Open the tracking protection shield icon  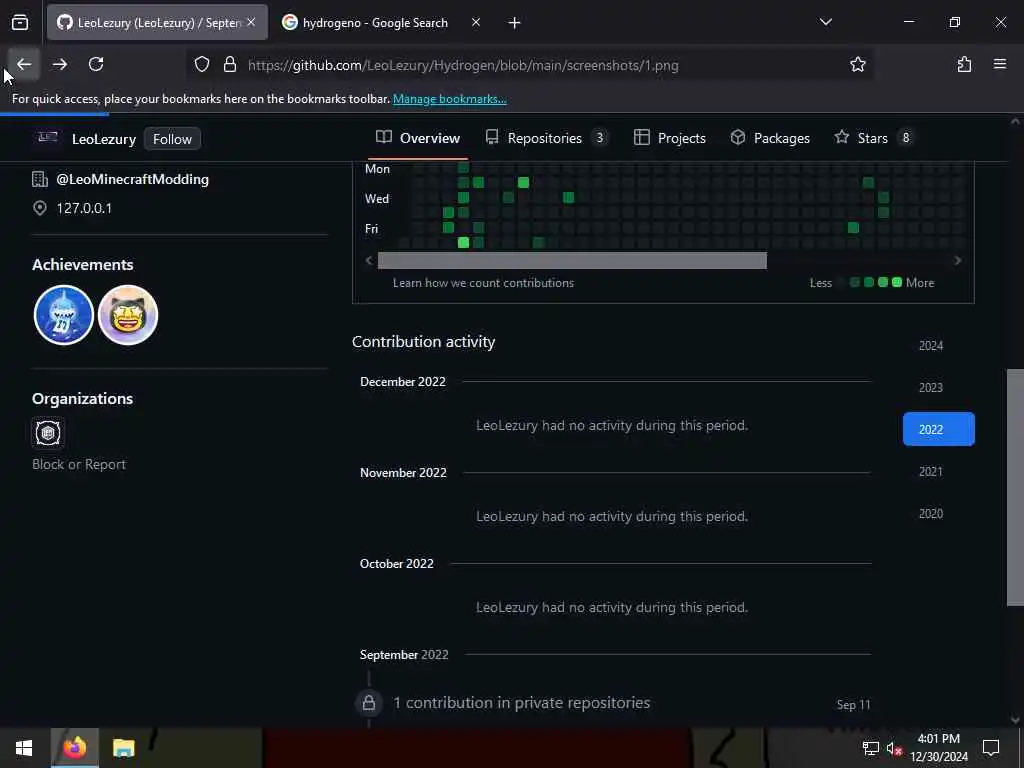(x=202, y=65)
